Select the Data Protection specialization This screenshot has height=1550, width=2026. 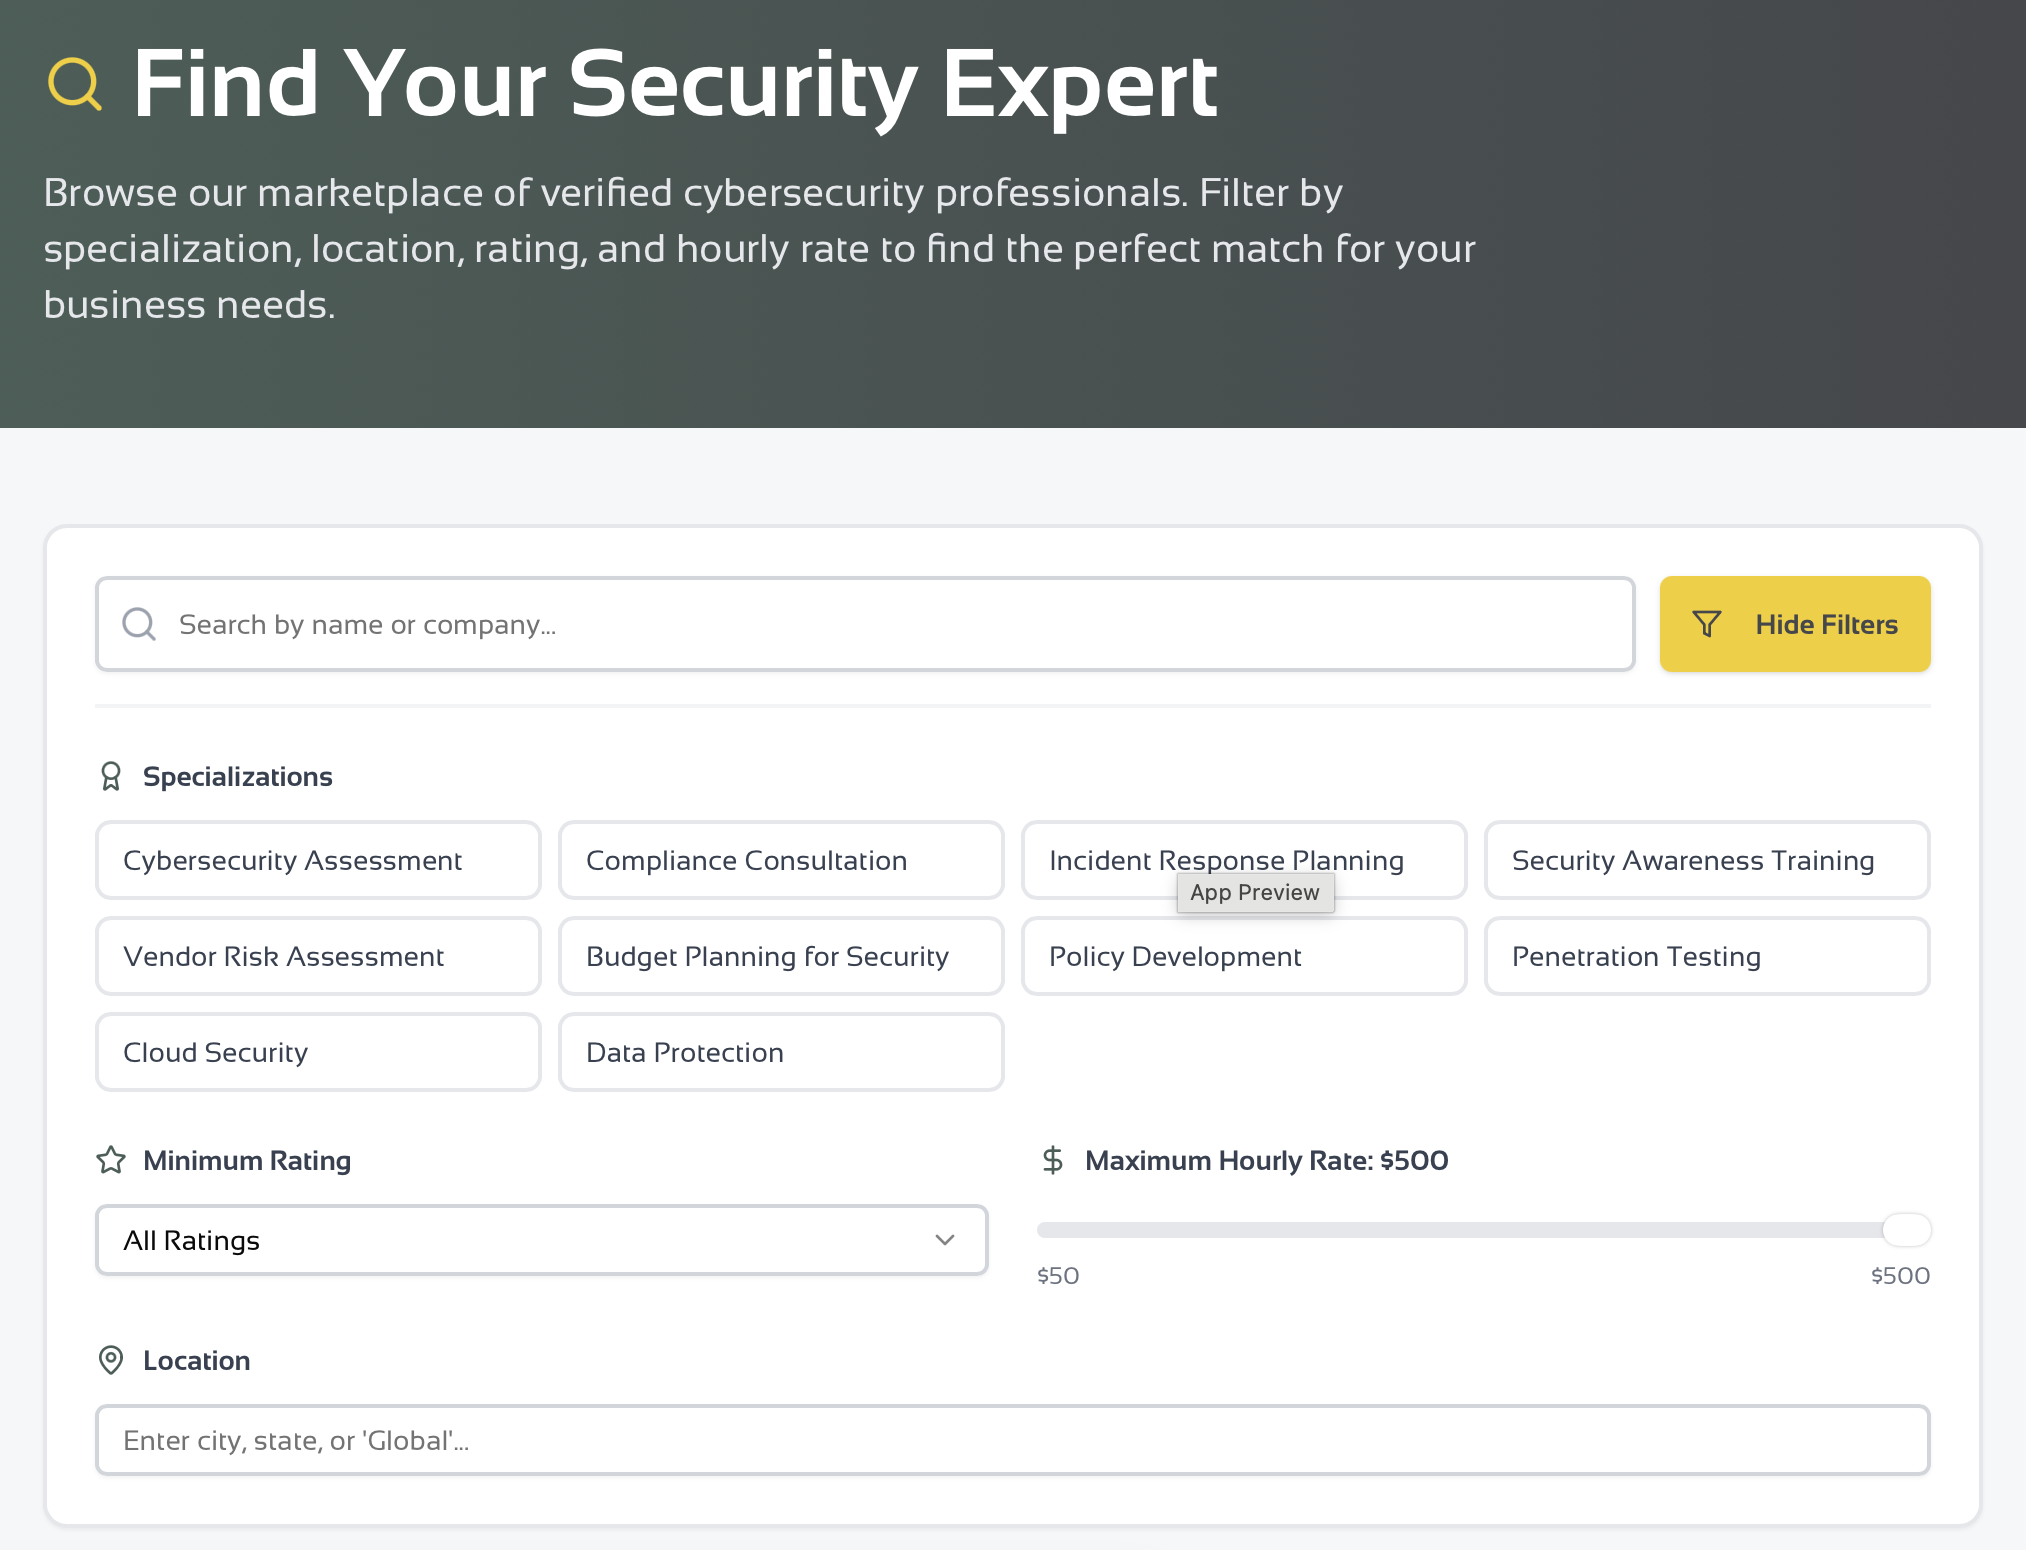click(781, 1052)
